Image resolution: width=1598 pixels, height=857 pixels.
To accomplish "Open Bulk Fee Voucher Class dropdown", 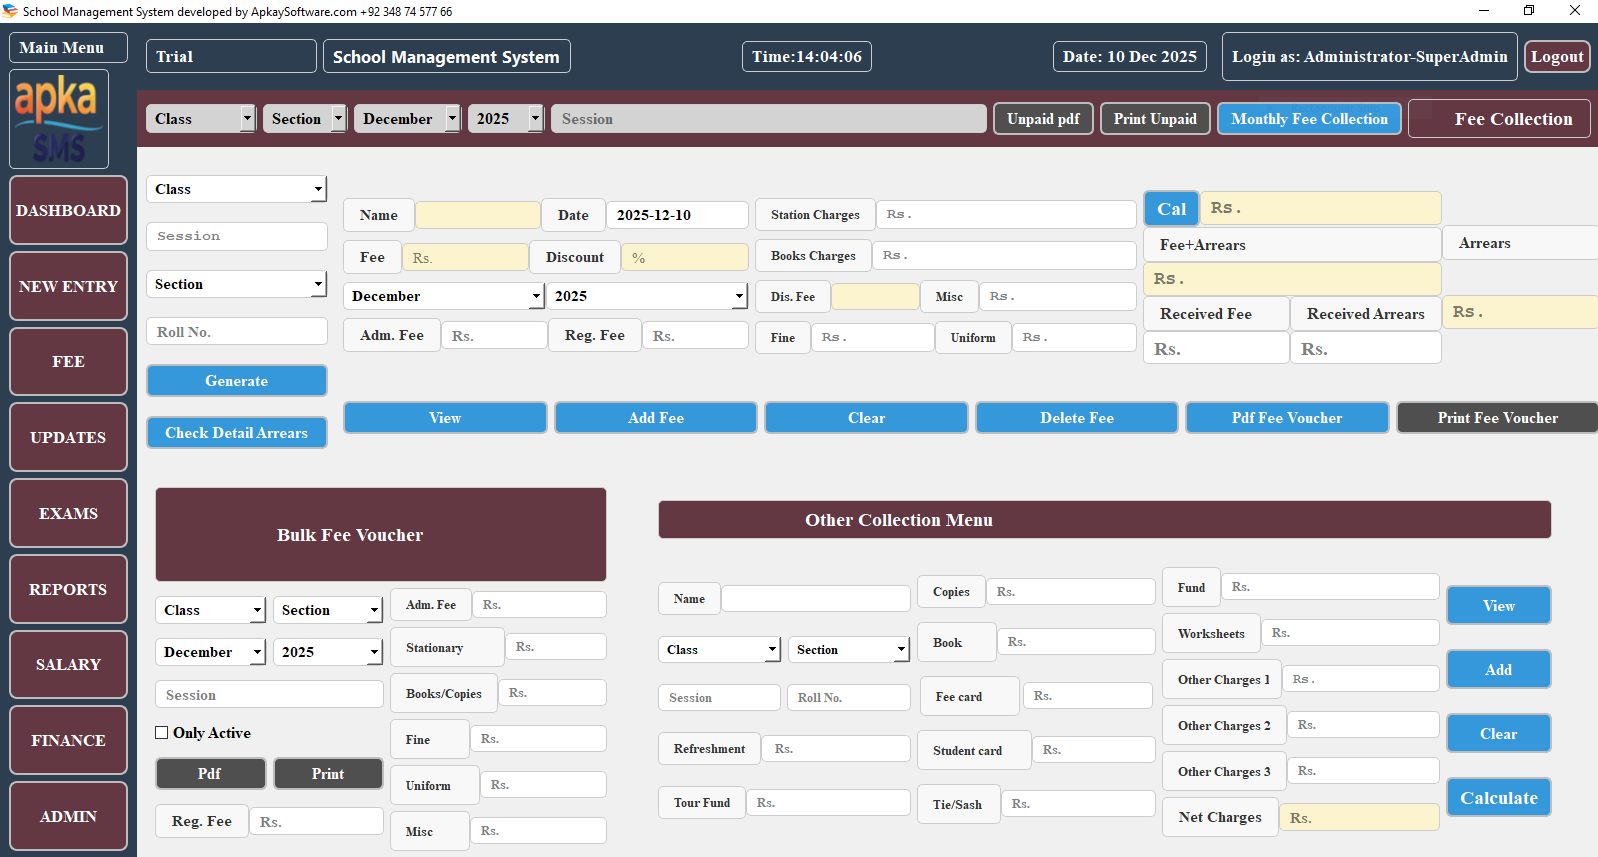I will 210,610.
